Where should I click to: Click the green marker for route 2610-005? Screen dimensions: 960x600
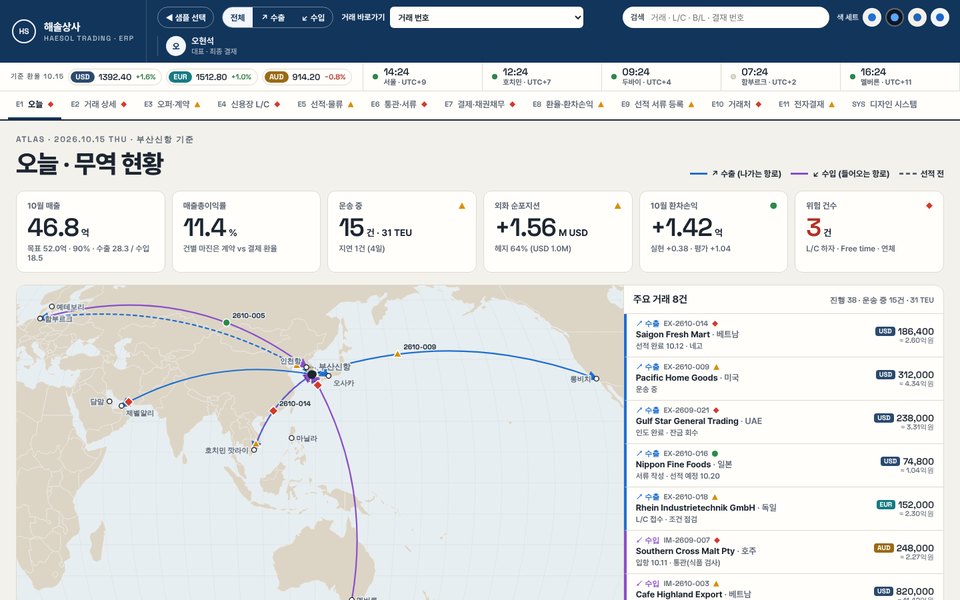227,323
